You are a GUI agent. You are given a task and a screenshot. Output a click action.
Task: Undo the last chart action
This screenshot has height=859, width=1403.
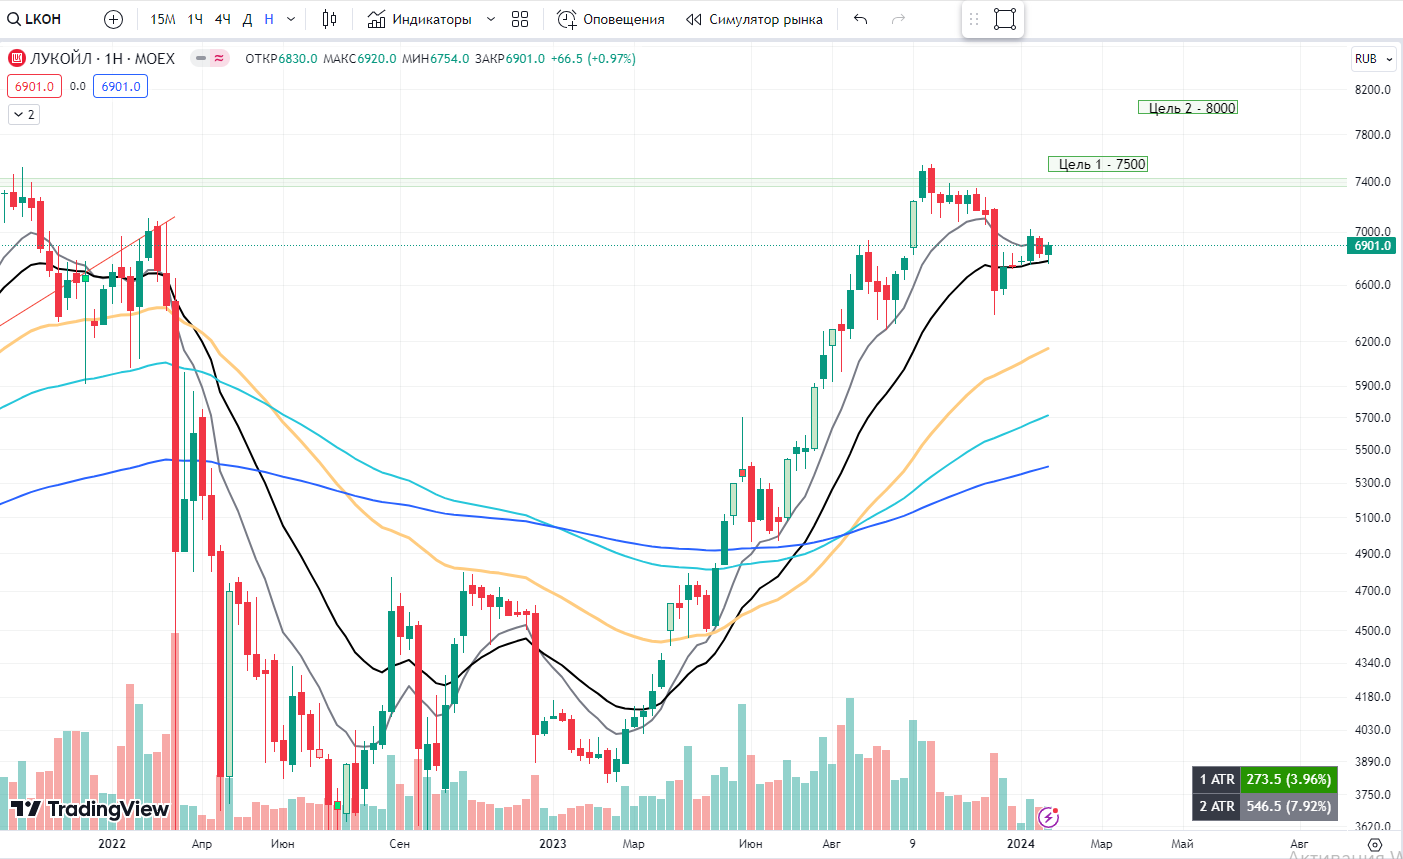pos(861,19)
